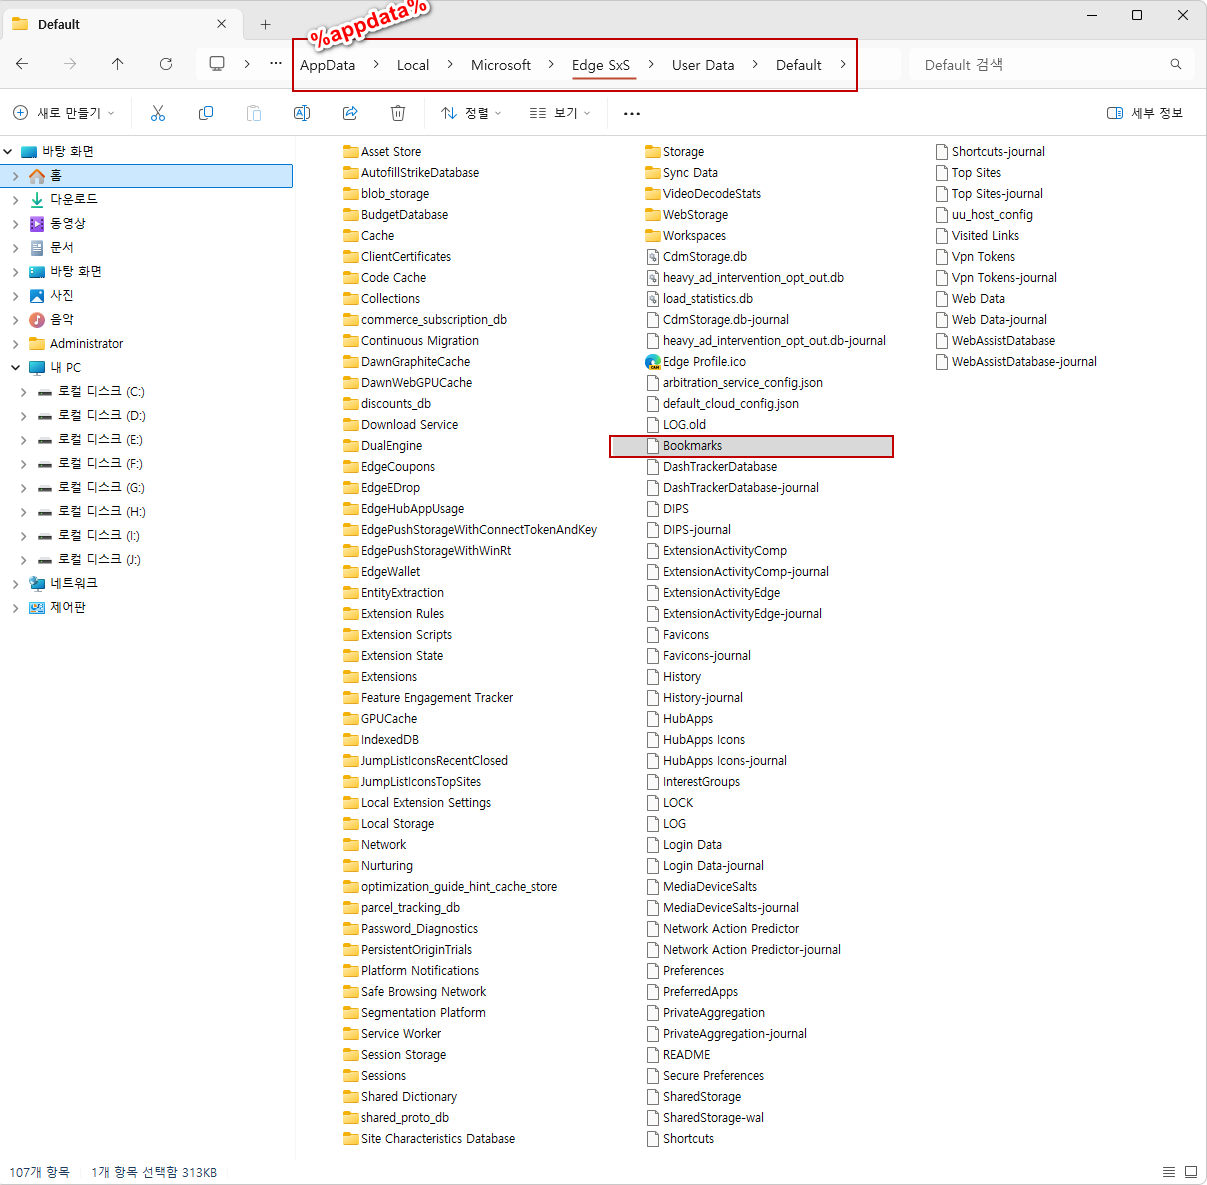Select the Secure Preferences file
1207x1185 pixels.
click(705, 1076)
